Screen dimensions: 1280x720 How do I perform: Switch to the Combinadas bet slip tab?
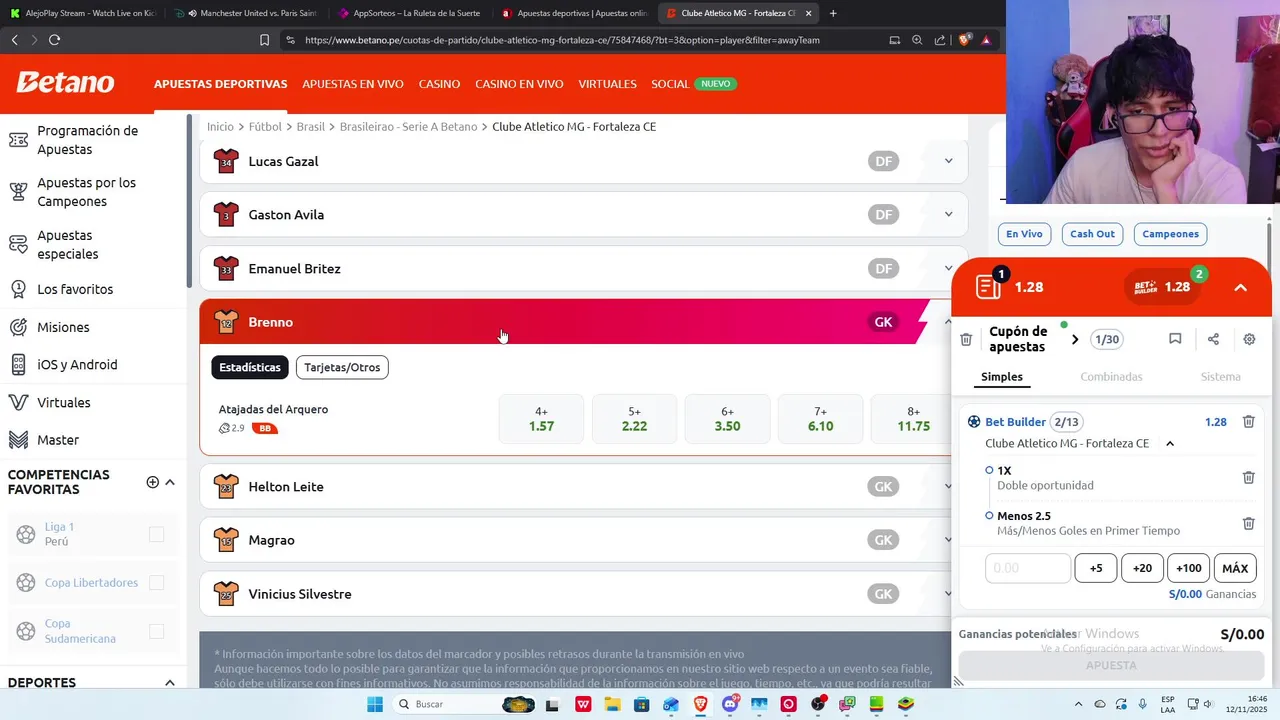tap(1111, 377)
